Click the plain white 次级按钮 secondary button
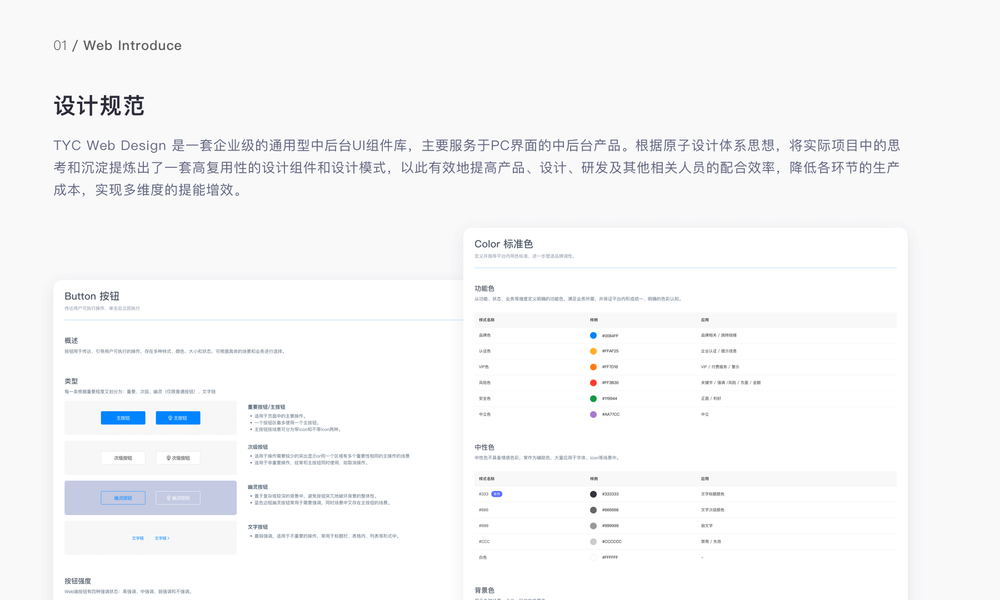The width and height of the screenshot is (1000, 600). pos(123,458)
